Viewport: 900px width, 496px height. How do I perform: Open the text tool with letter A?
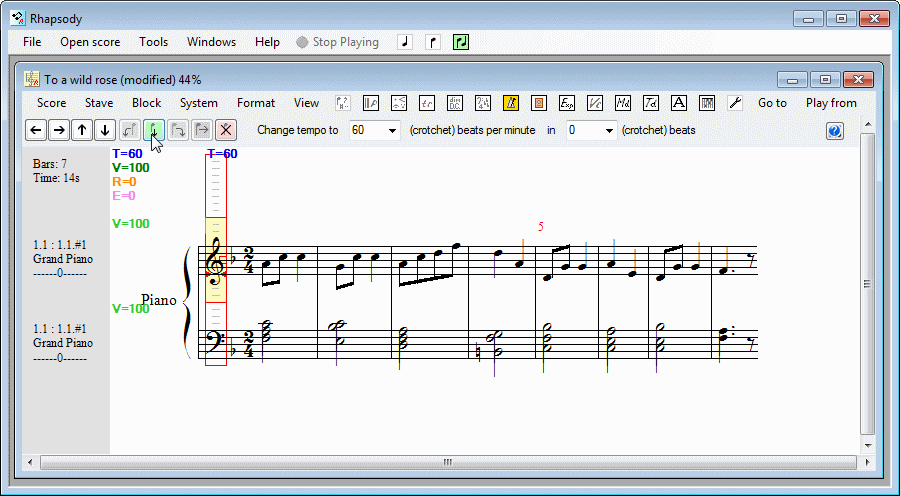(679, 103)
